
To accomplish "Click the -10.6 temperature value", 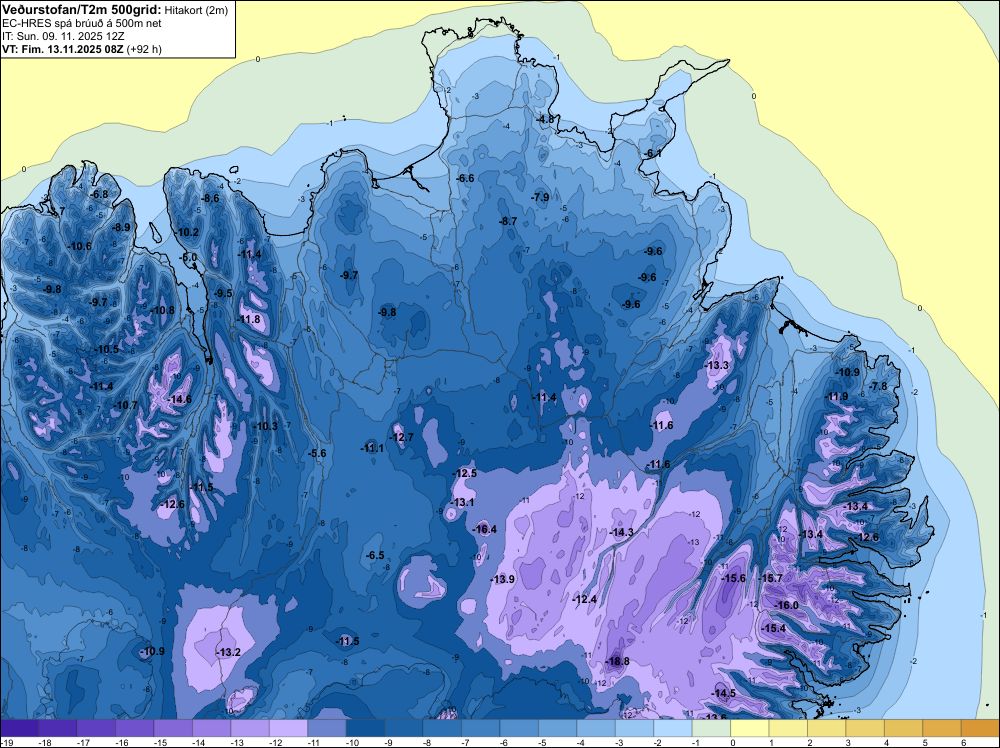I will coord(79,246).
